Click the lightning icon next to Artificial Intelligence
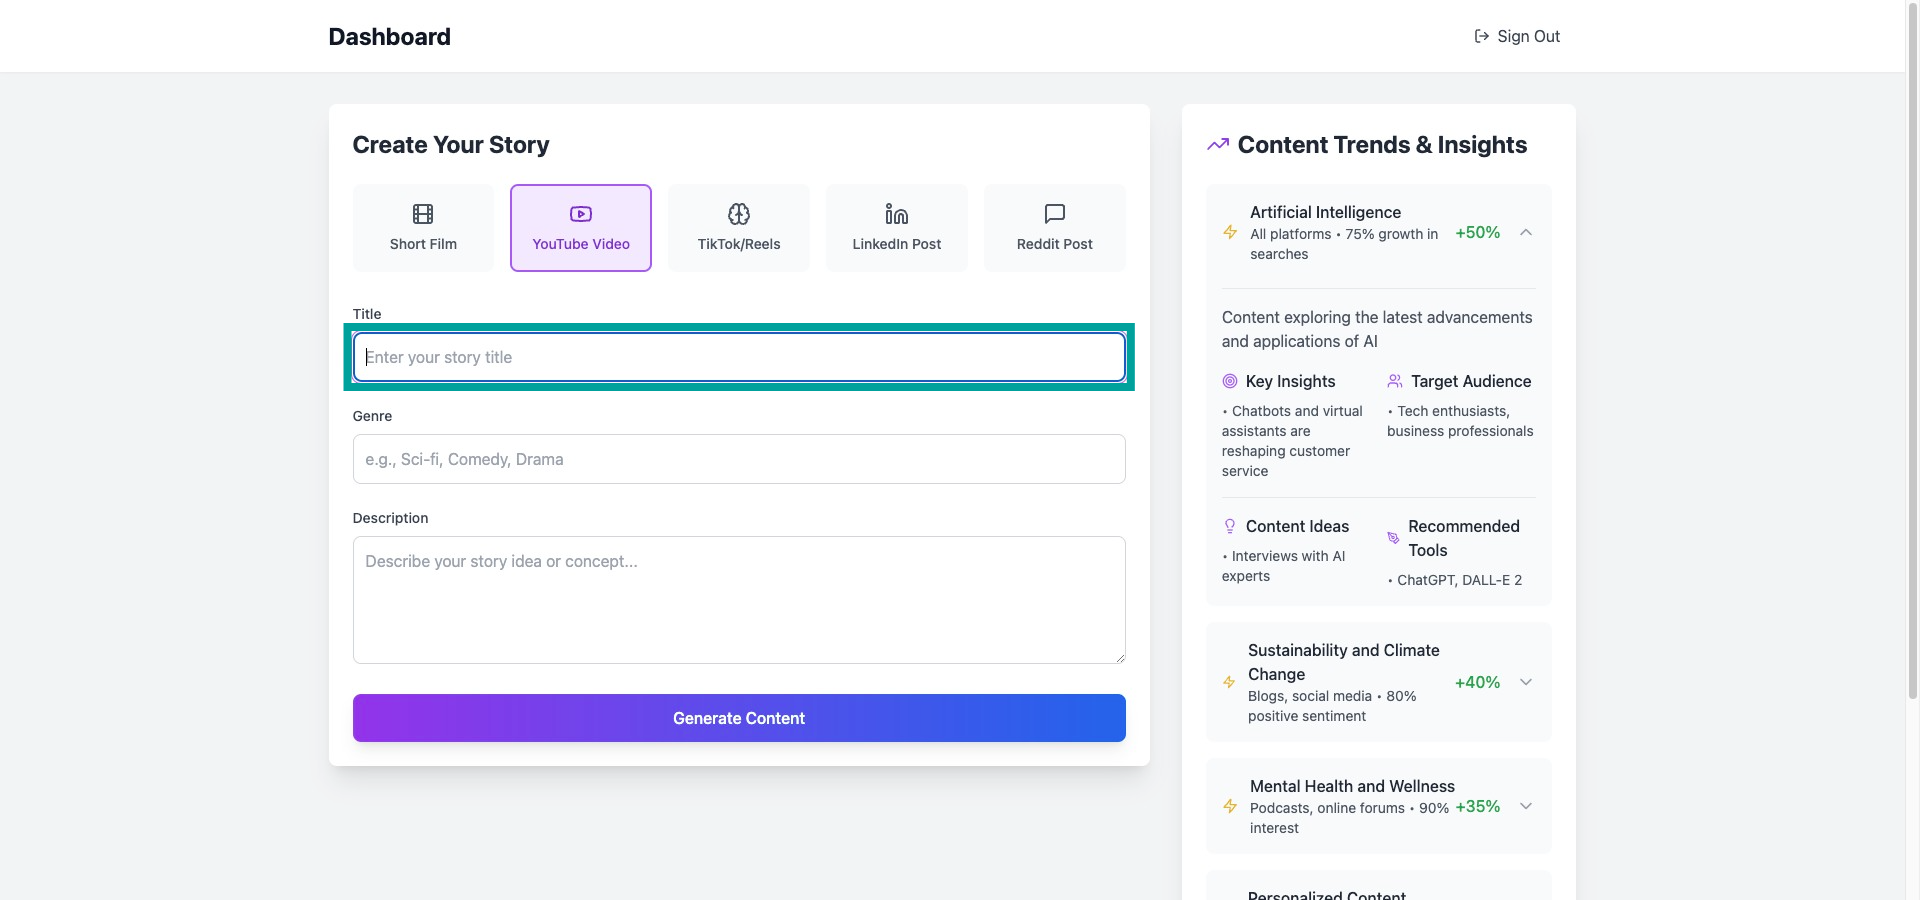The image size is (1920, 900). [1230, 233]
